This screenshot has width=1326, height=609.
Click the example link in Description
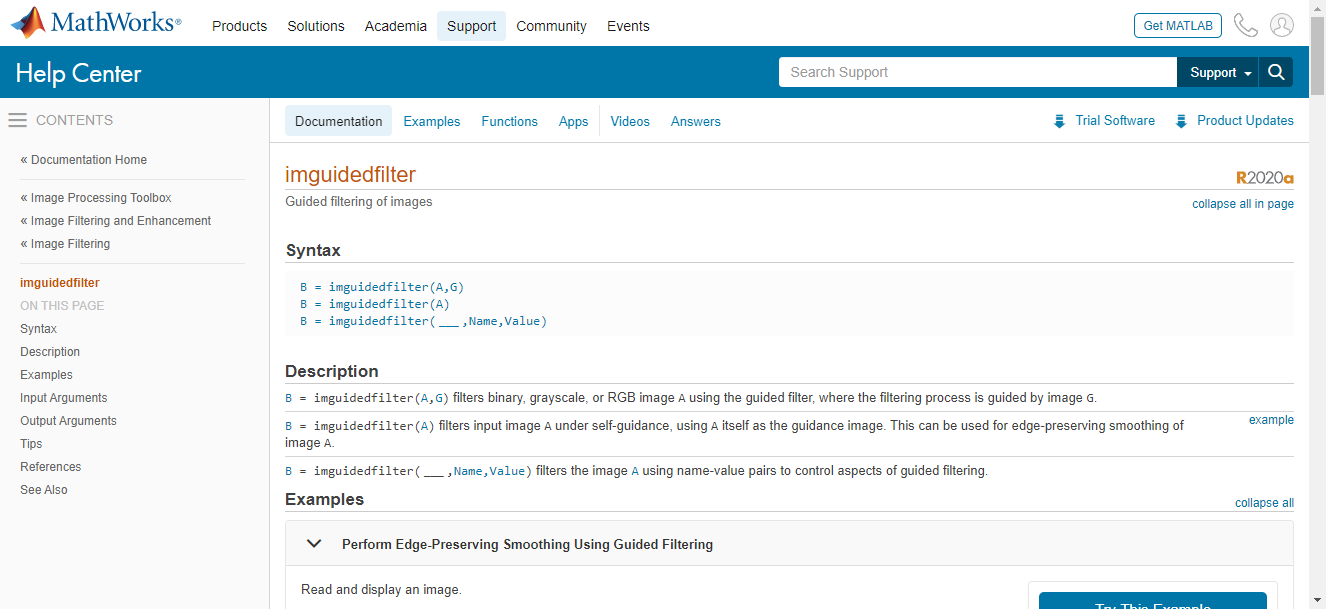(x=1271, y=420)
